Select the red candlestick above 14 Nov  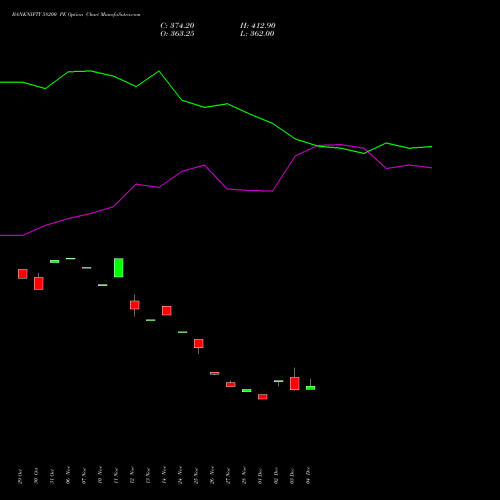167,311
